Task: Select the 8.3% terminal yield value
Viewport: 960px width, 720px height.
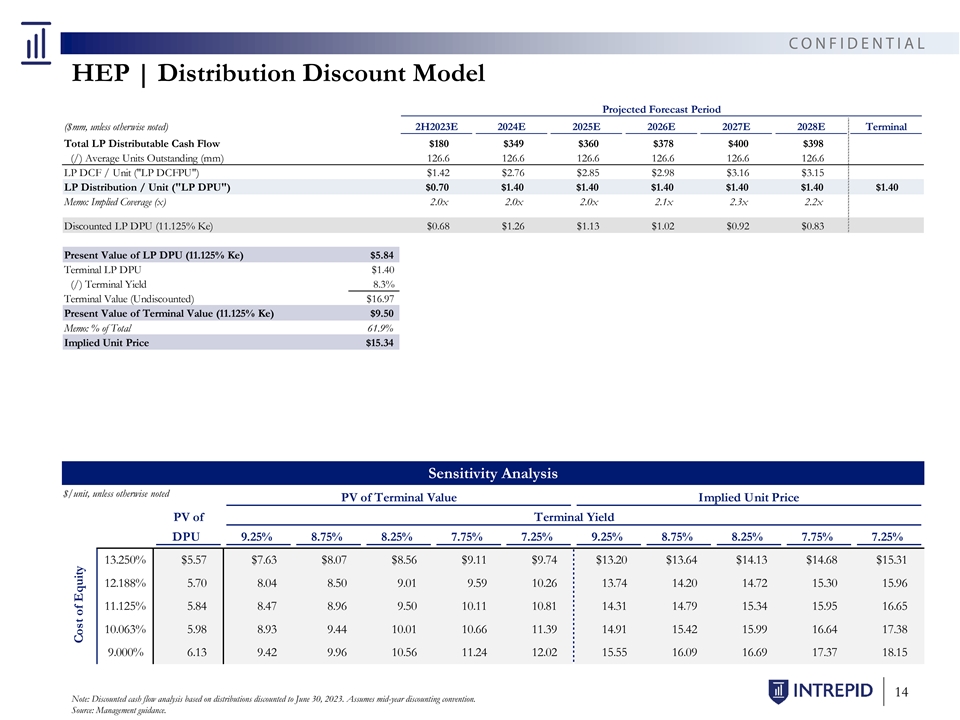Action: 384,284
